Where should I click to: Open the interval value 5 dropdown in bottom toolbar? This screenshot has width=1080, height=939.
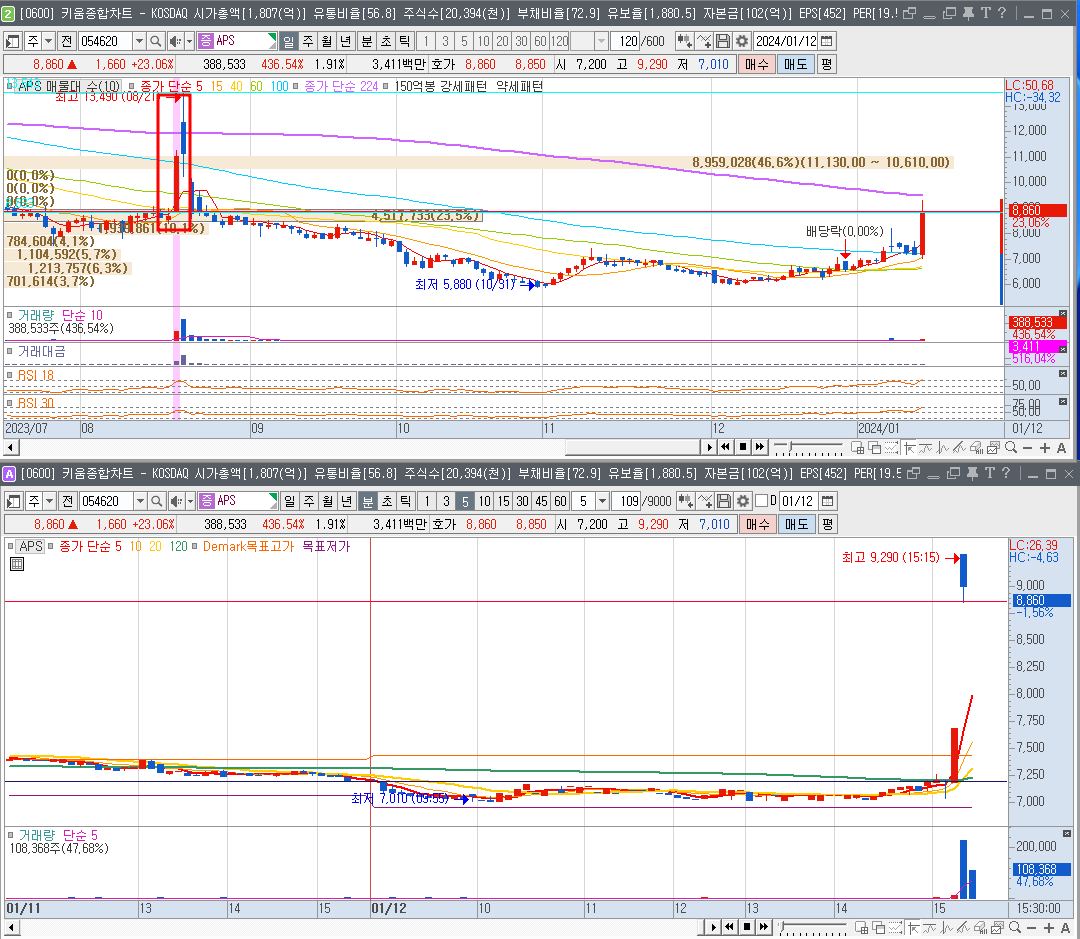603,501
